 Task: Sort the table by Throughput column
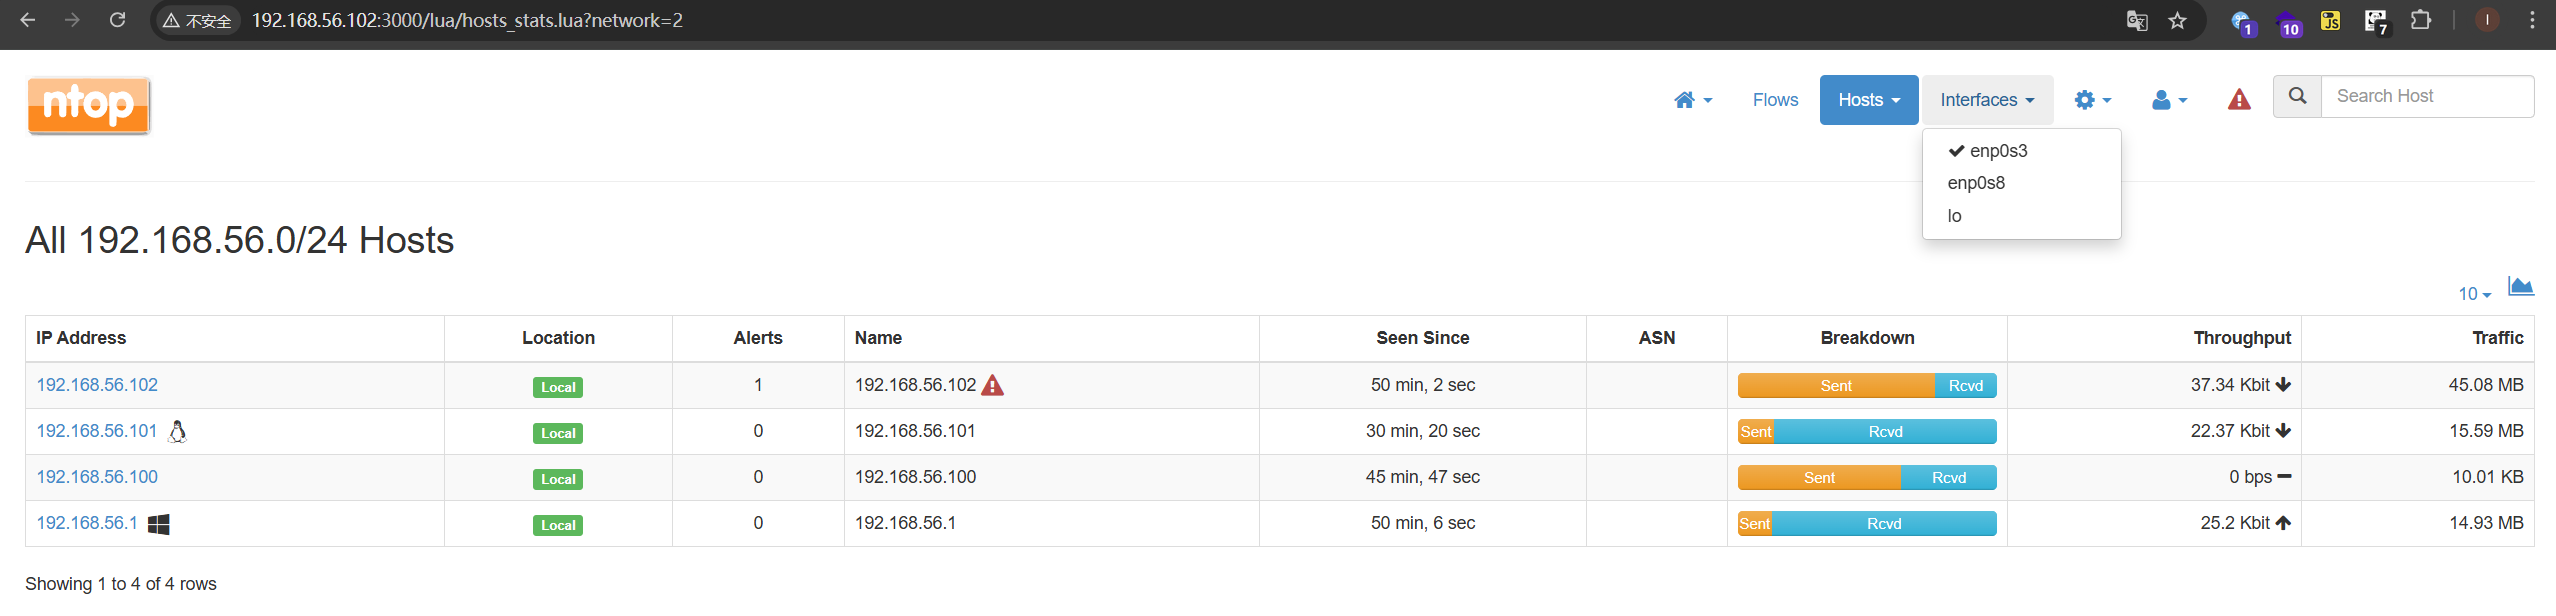pos(2241,338)
